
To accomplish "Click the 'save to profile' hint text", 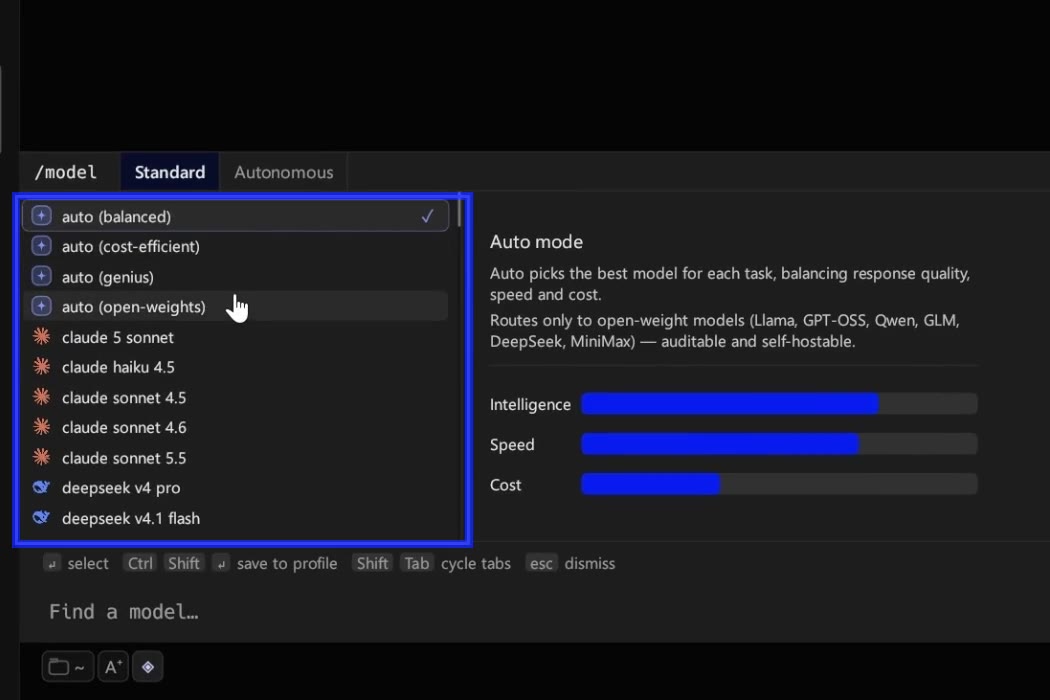I will coord(287,563).
